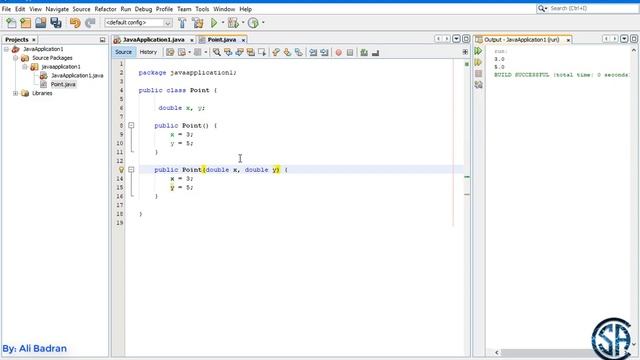Click the Undo toolbar icon
The width and height of the screenshot is (640, 360).
(75, 23)
